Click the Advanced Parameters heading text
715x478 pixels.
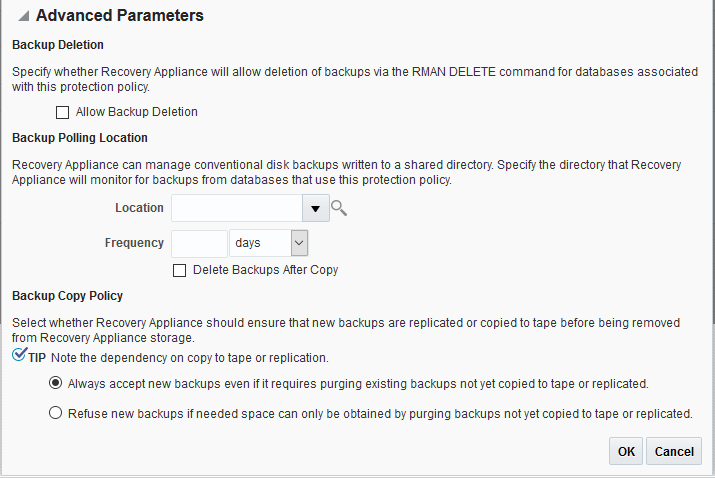tap(120, 16)
